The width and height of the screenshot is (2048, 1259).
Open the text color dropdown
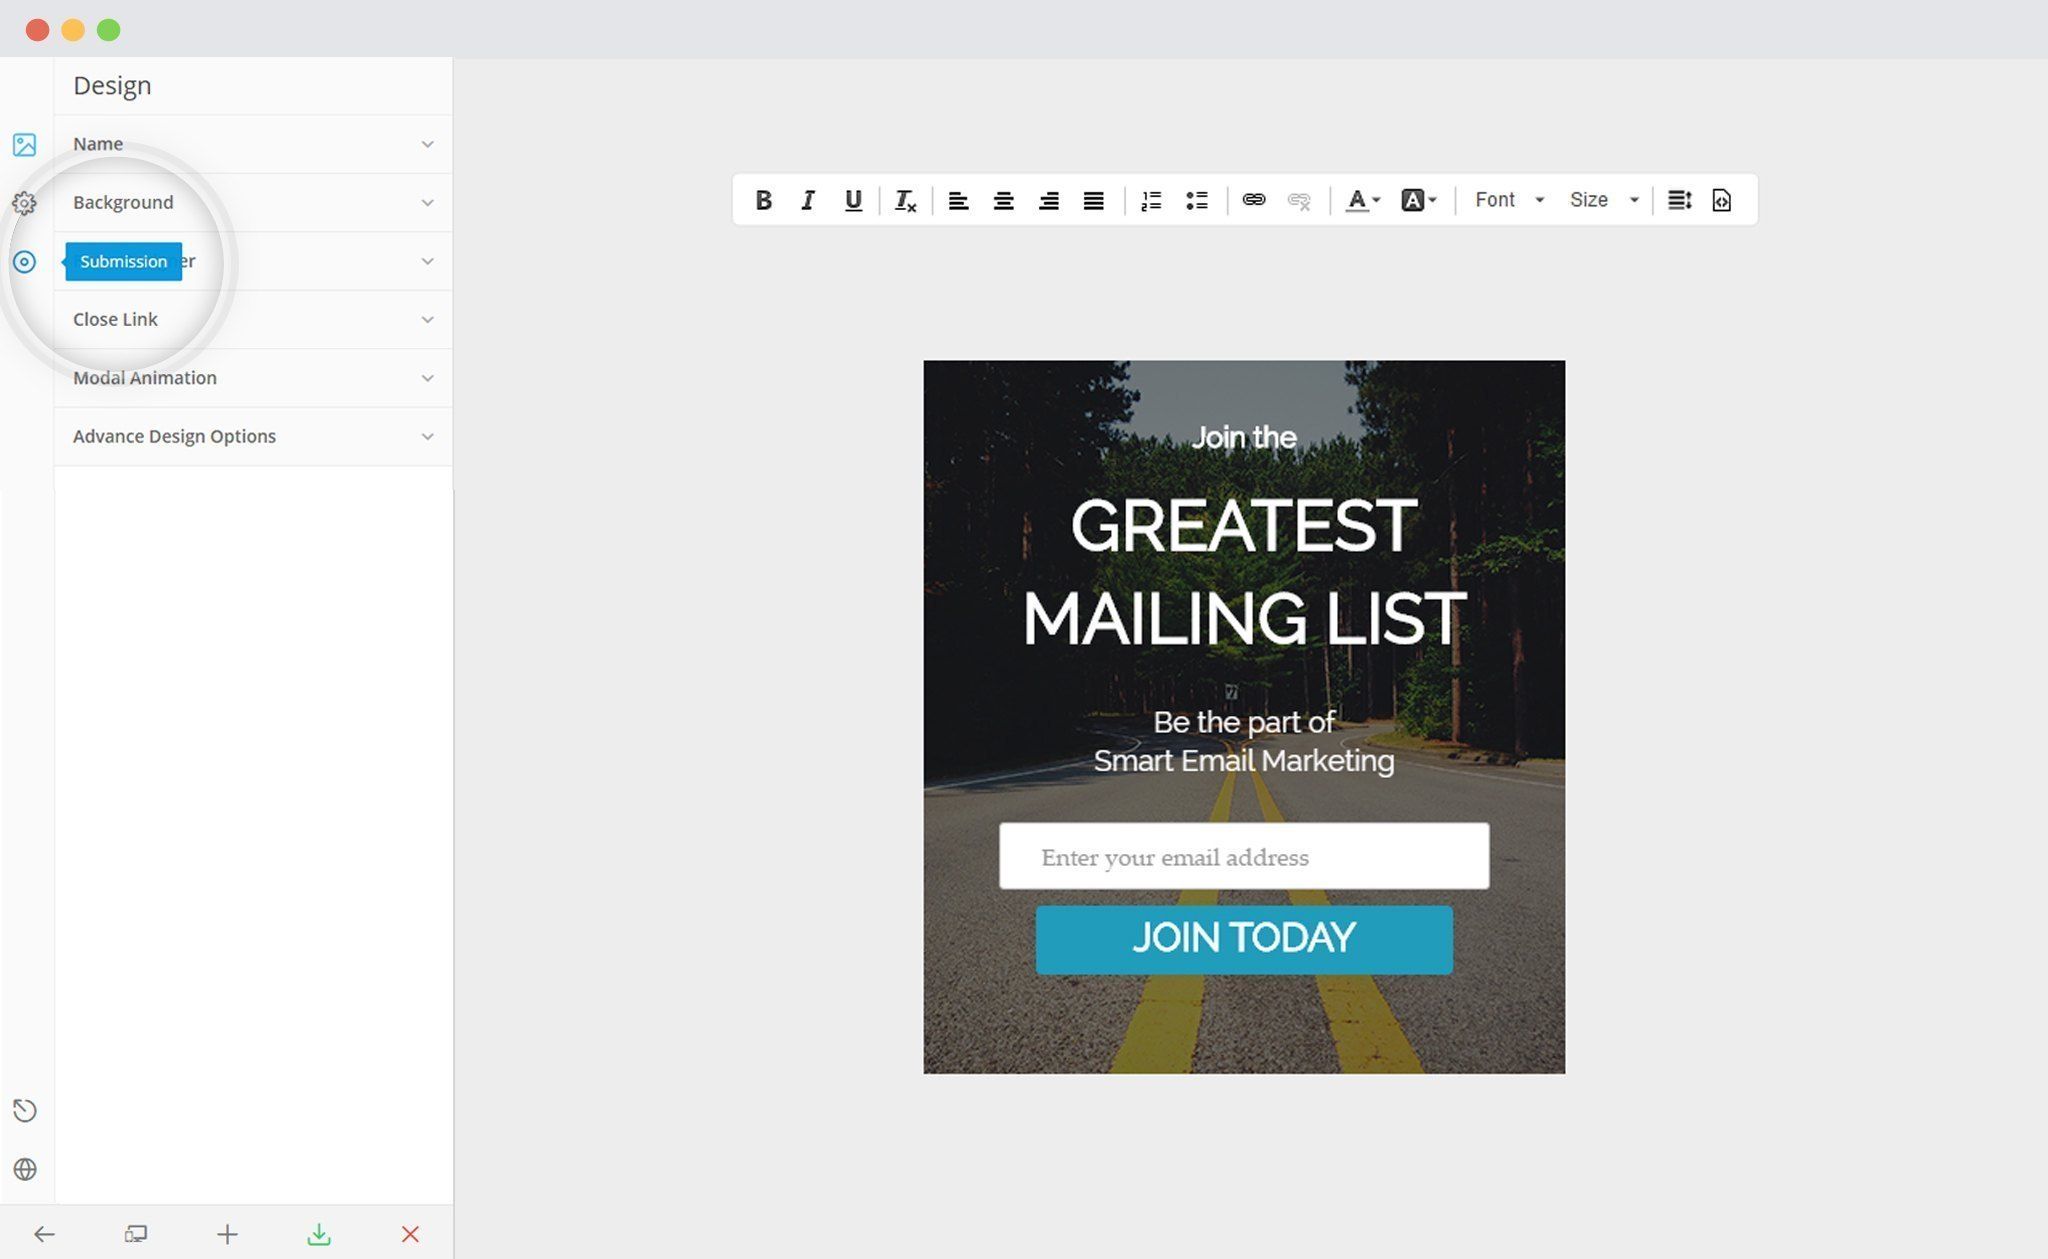(1363, 200)
